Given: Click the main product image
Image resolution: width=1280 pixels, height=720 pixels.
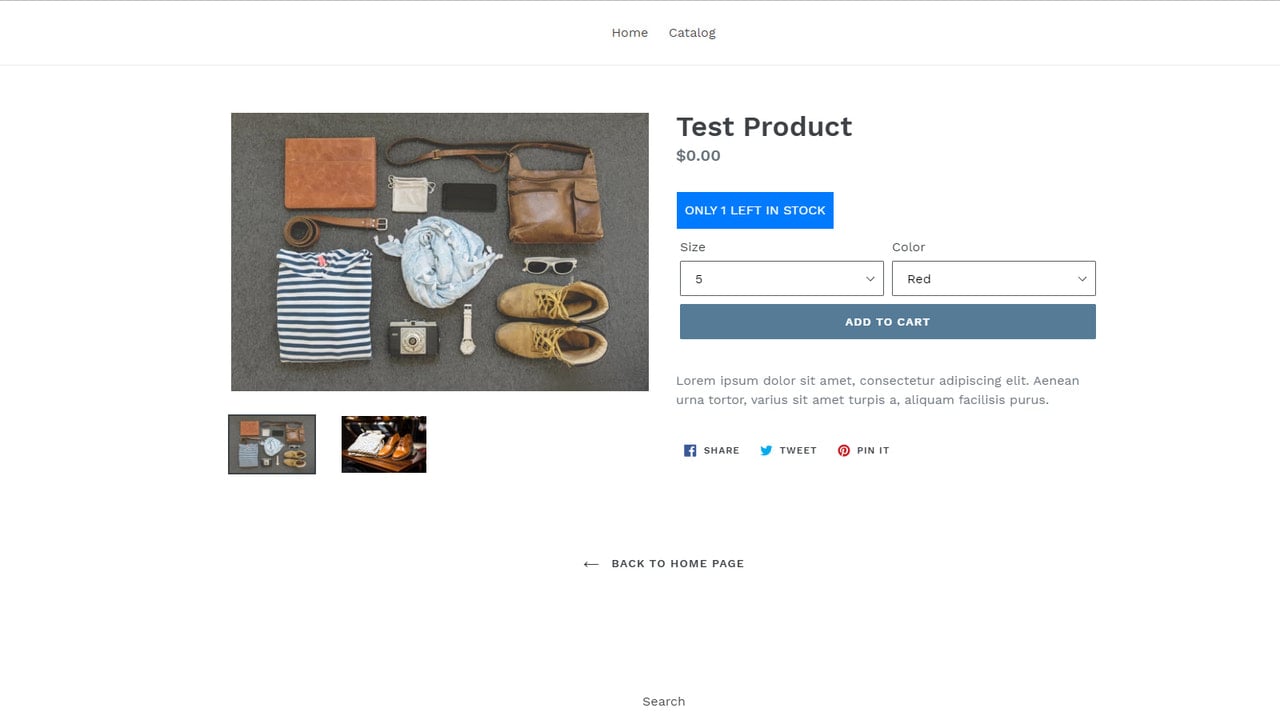Looking at the screenshot, I should (440, 252).
